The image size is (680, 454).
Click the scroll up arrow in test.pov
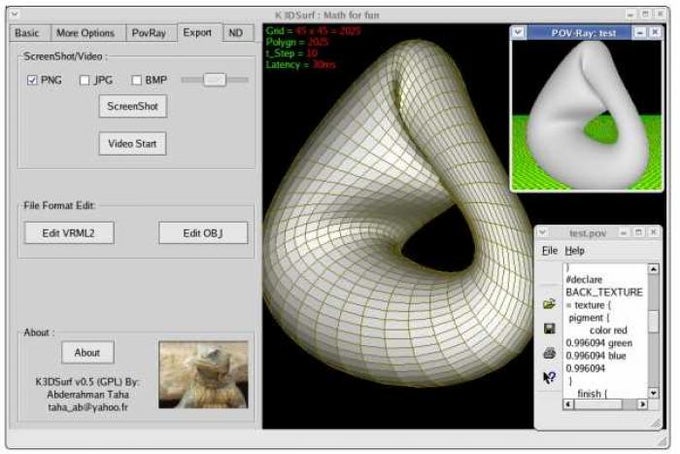click(654, 269)
